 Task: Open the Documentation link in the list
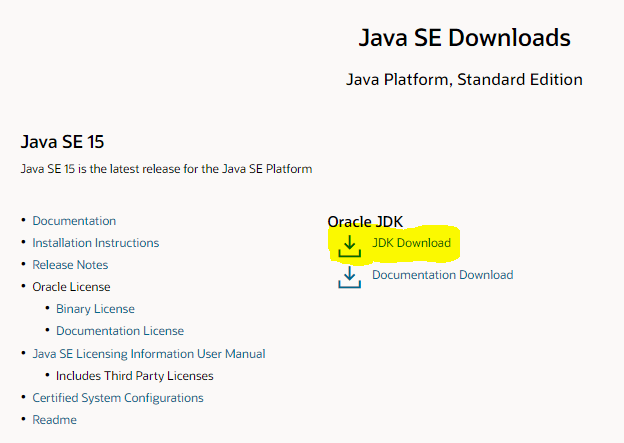[74, 221]
